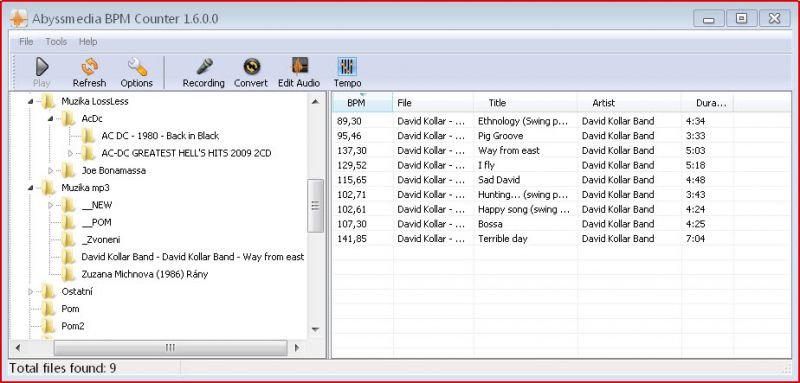Click the tree horizontal scroll right arrow
The height and width of the screenshot is (383, 800).
(x=297, y=348)
